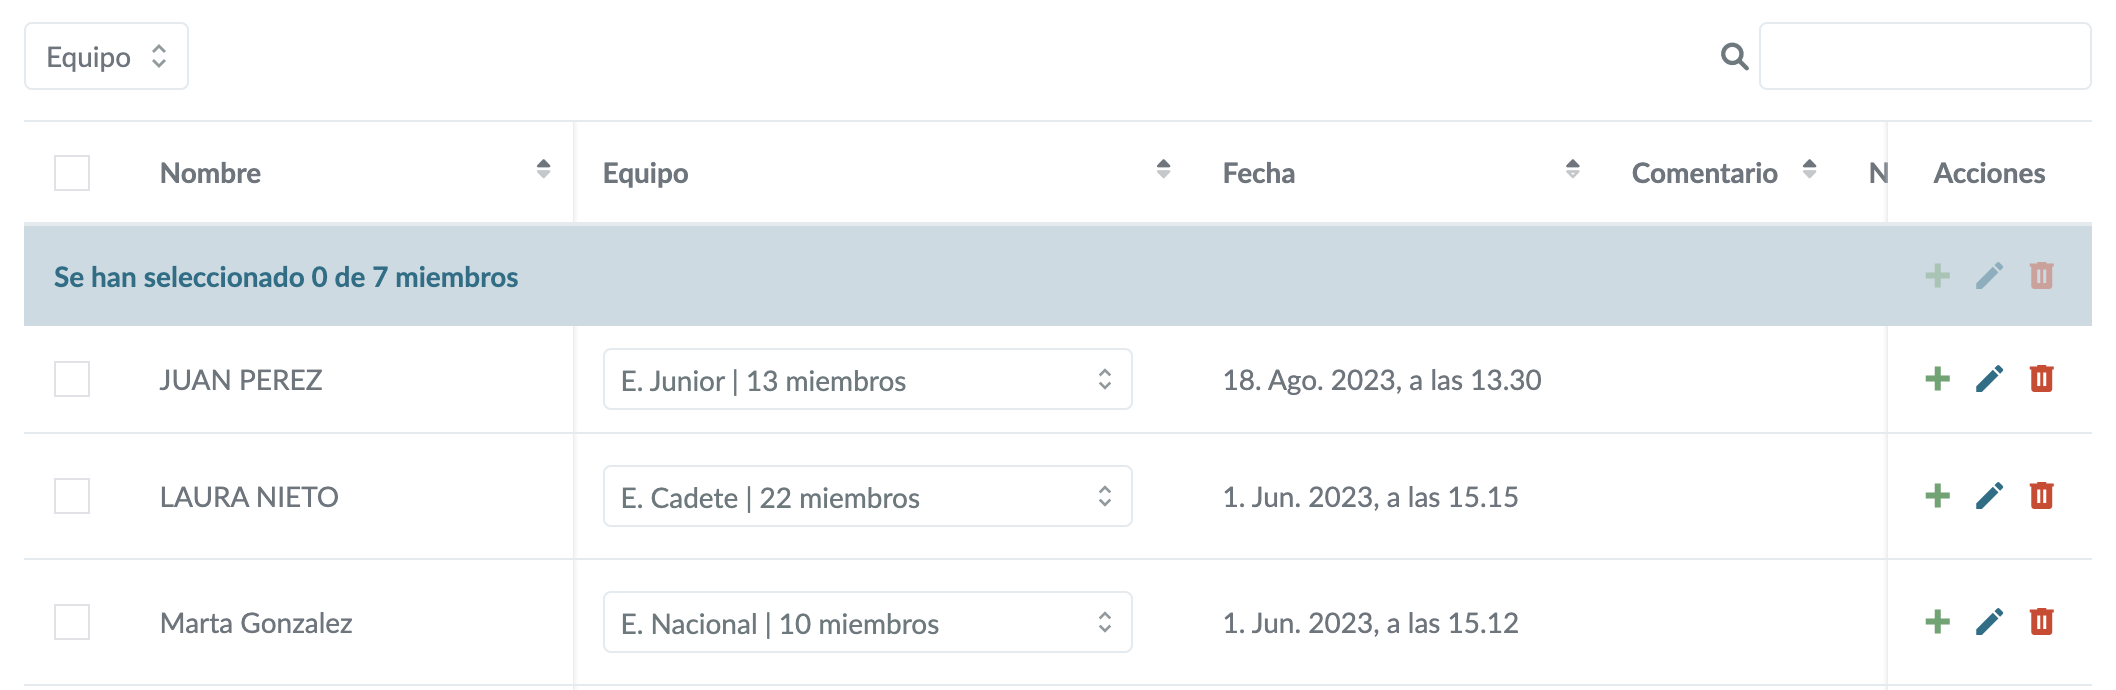Edit the JUAN PEREZ row with pencil icon
Screen dimensions: 2116x690
point(1989,379)
